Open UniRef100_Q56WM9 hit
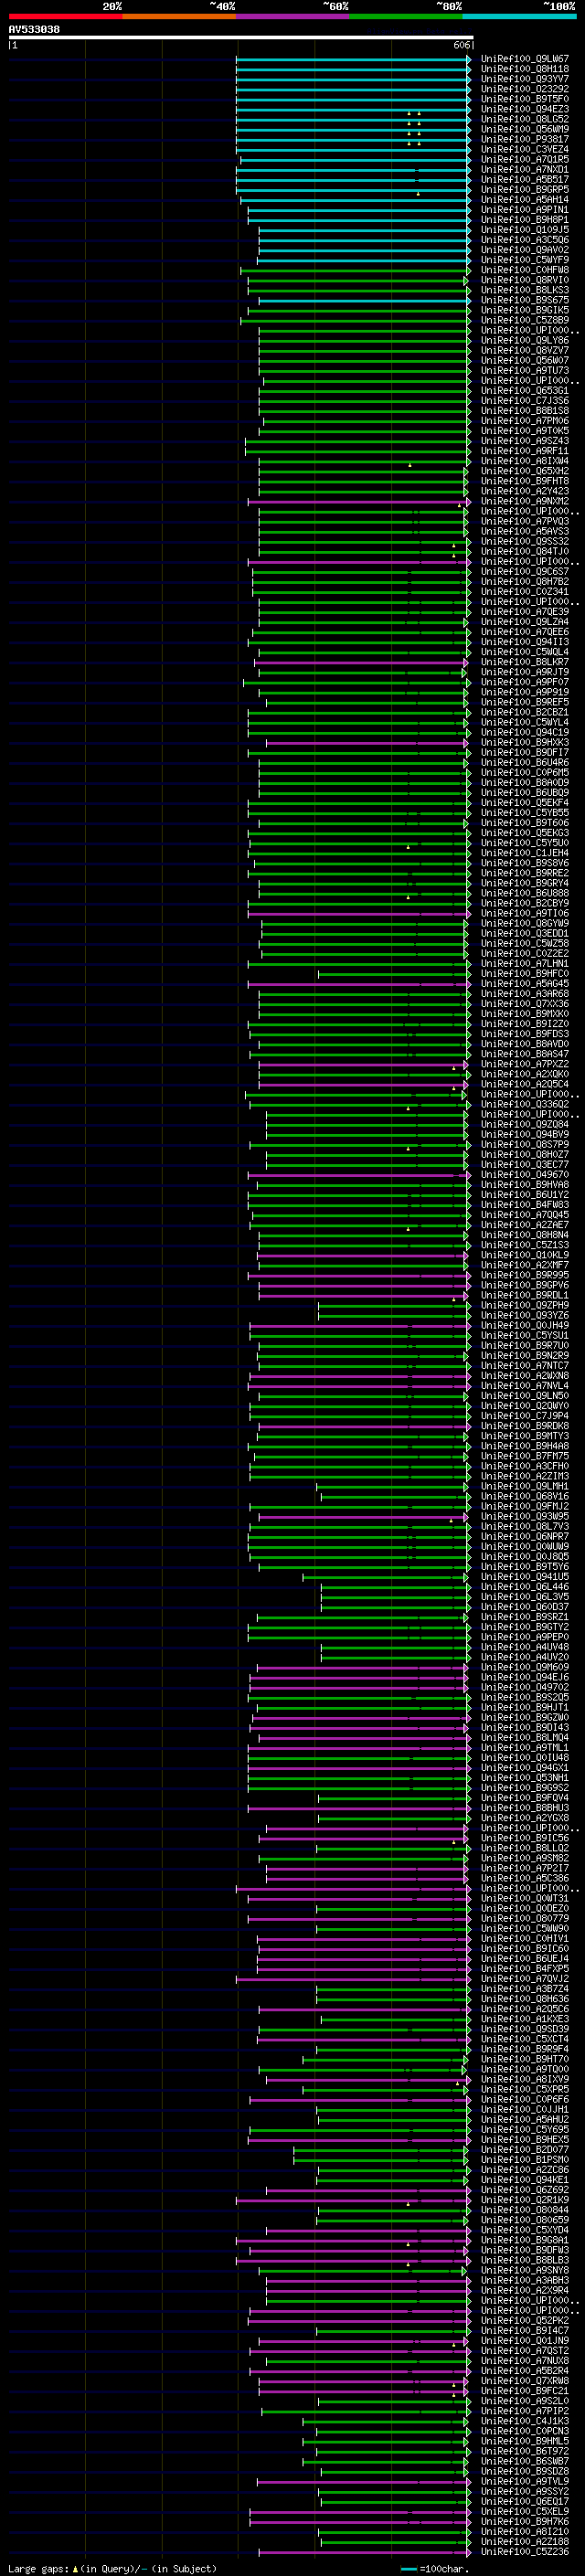The width and height of the screenshot is (585, 2576). point(525,129)
